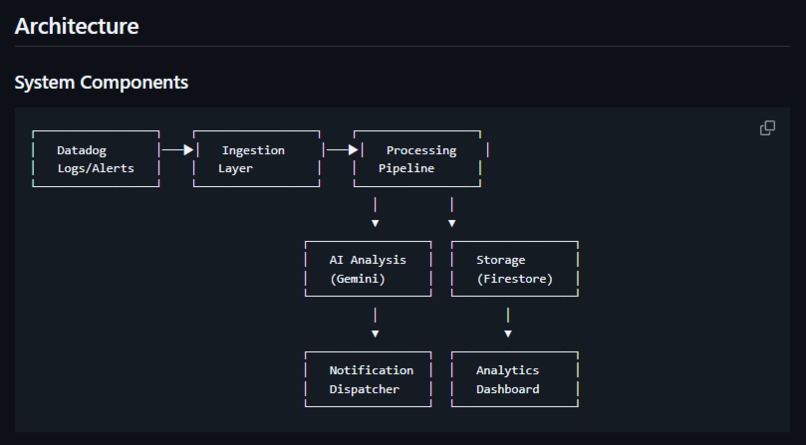
Task: Click the "(Gemini)" text in the diagram
Action: click(x=358, y=279)
